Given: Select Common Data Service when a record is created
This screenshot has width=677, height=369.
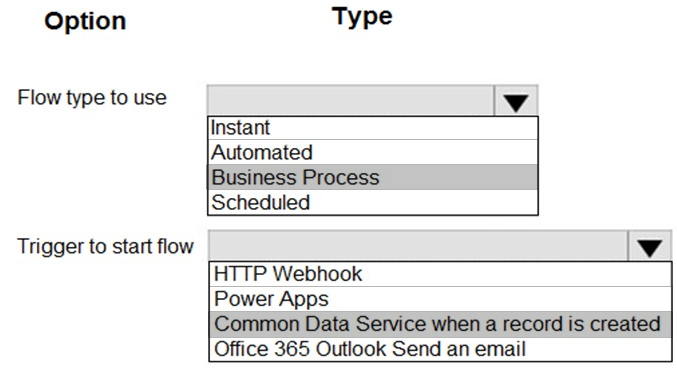Looking at the screenshot, I should 440,324.
